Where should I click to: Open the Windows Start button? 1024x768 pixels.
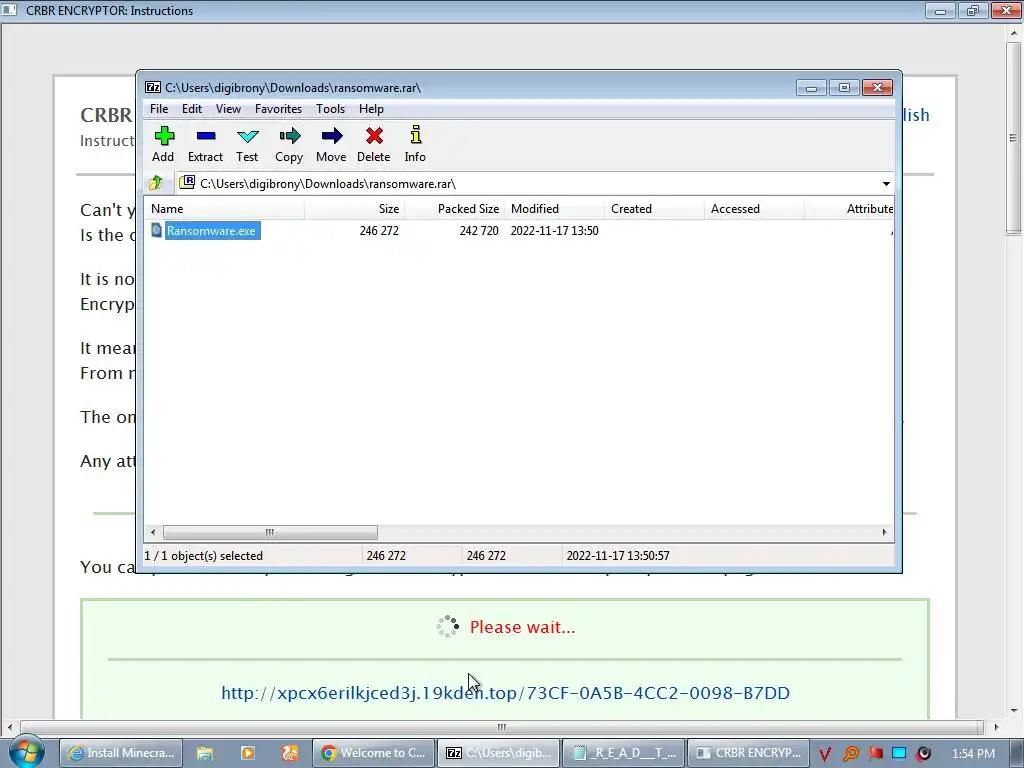click(26, 752)
